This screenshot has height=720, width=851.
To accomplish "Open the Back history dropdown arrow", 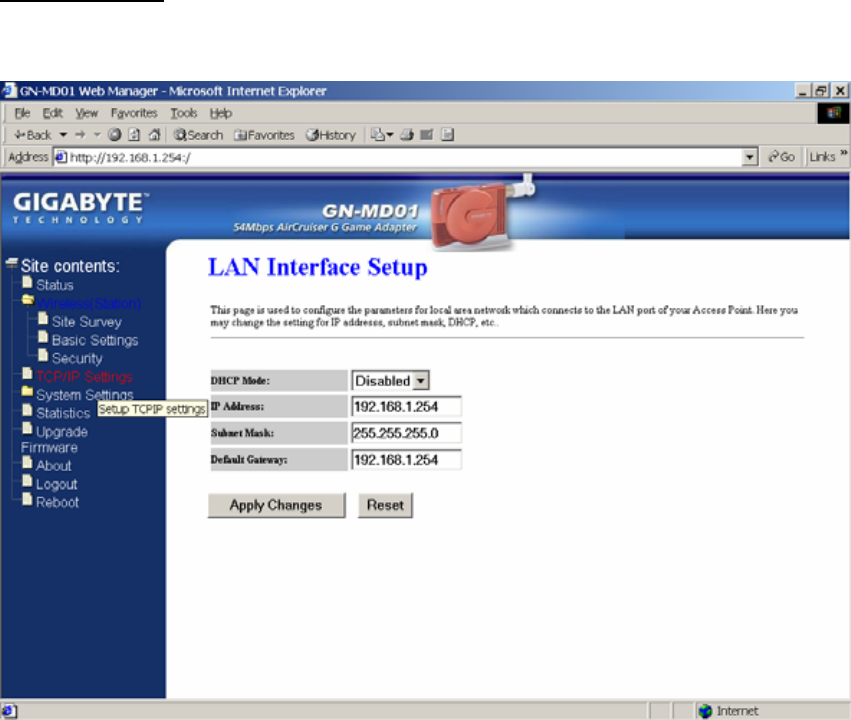I will 63,135.
